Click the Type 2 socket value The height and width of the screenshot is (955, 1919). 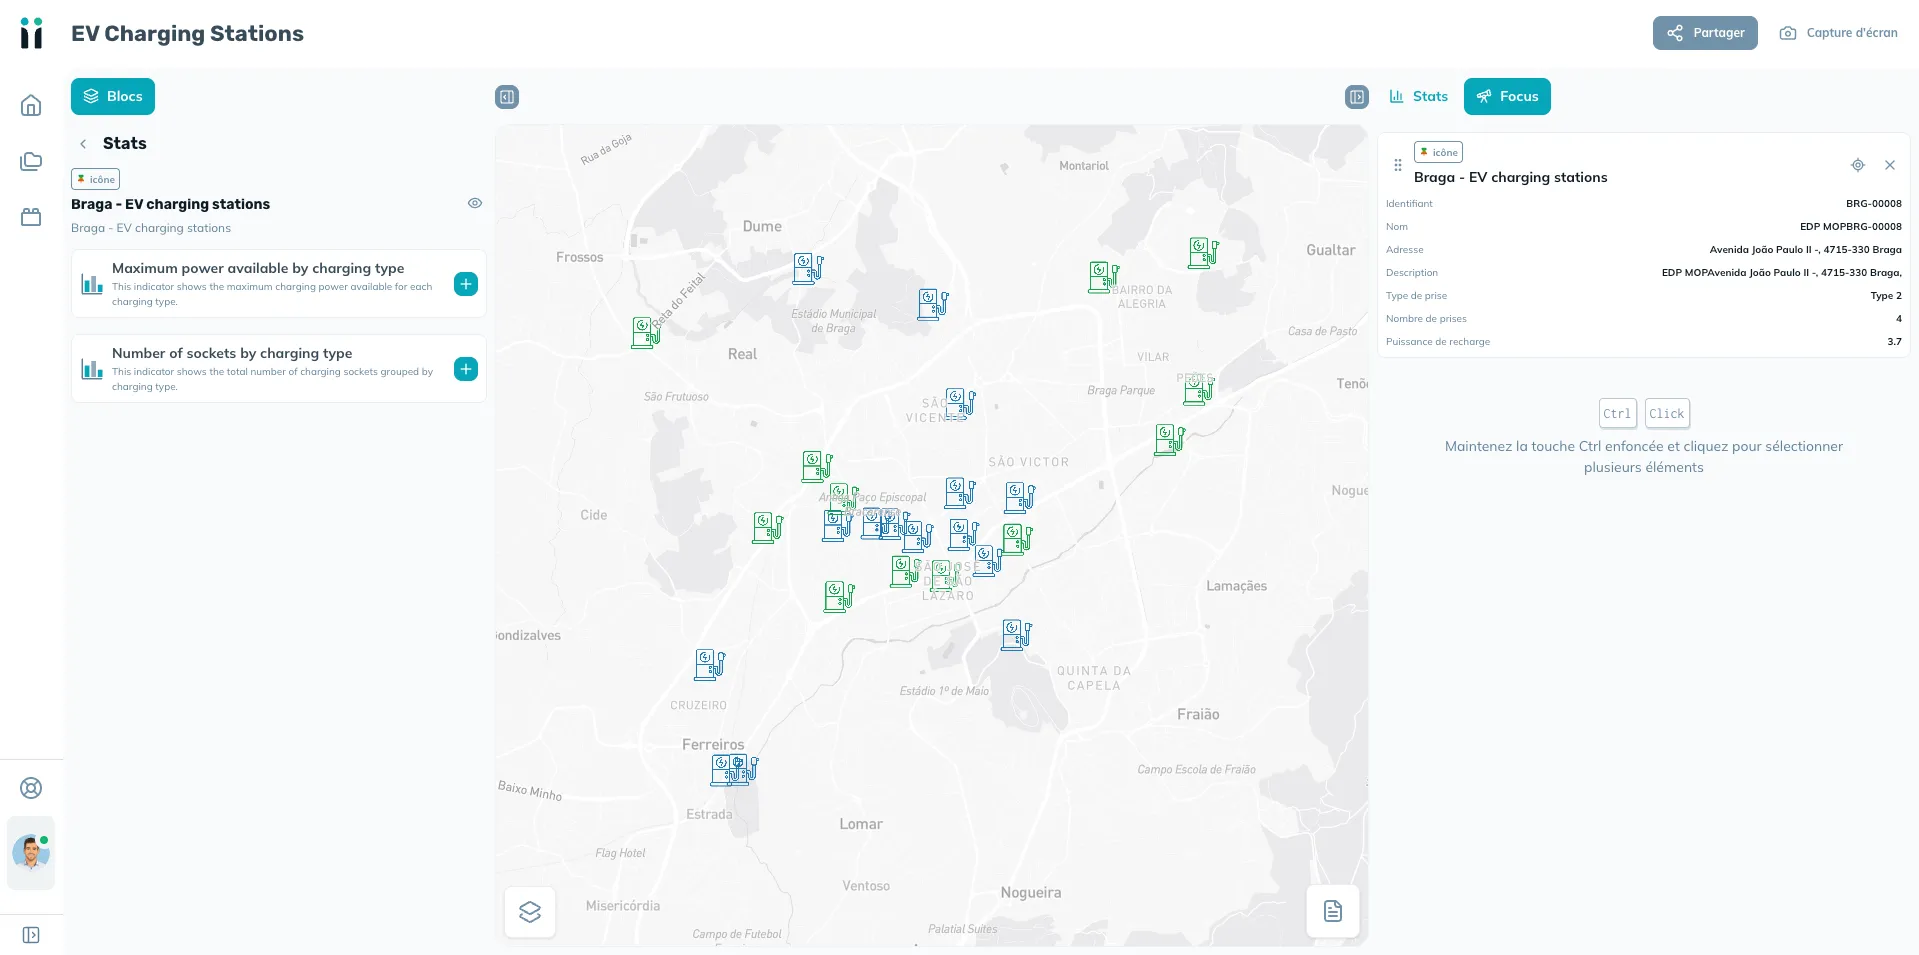[1886, 296]
